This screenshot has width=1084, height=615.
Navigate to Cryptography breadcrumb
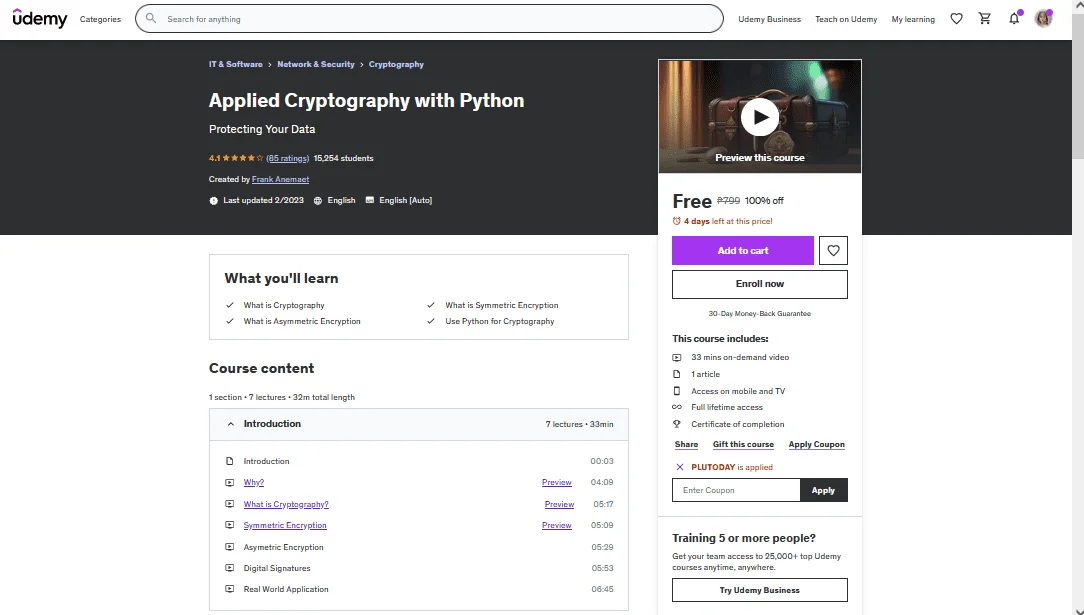pos(396,64)
